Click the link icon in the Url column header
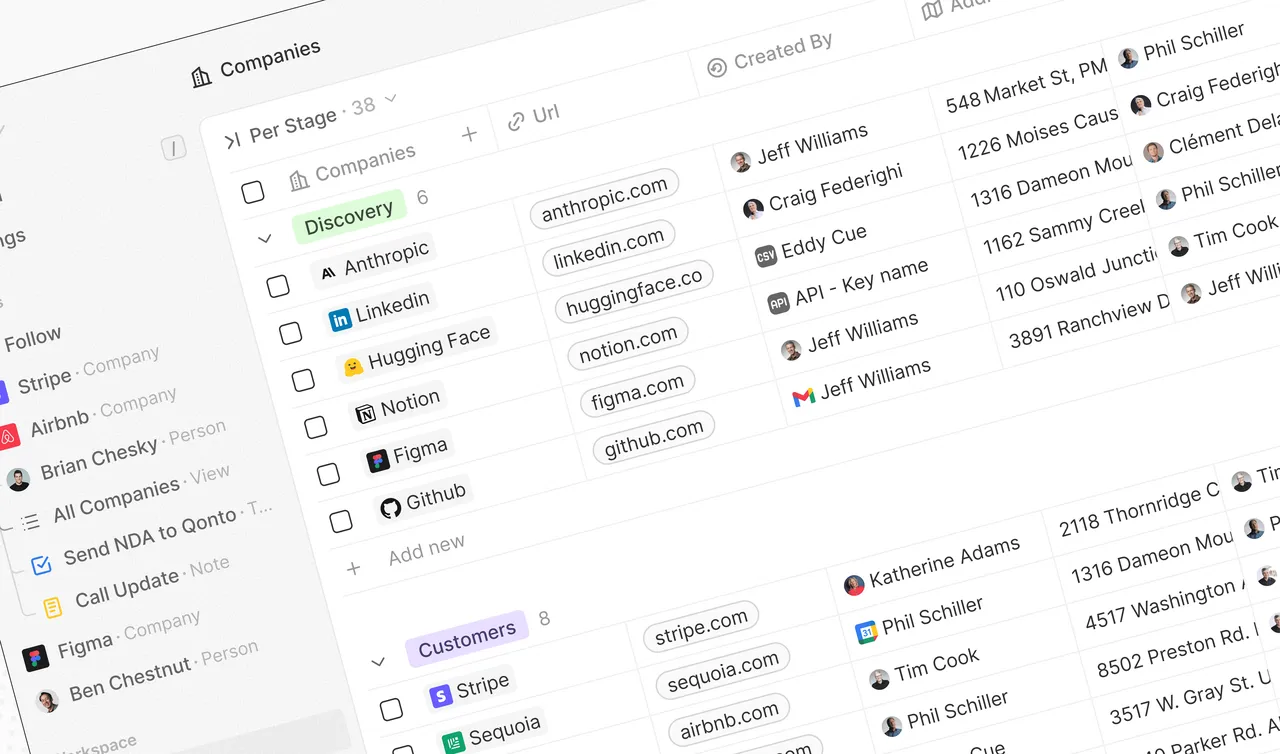Screen dimensions: 1280x754 point(516,121)
